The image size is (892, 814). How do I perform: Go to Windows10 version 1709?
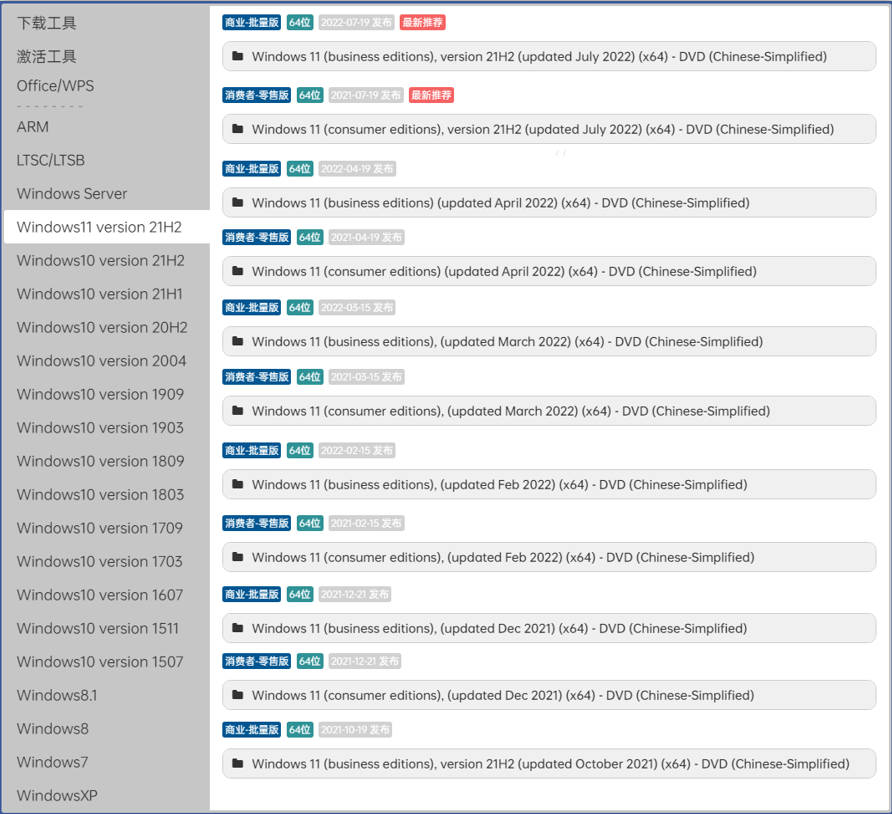pos(100,528)
